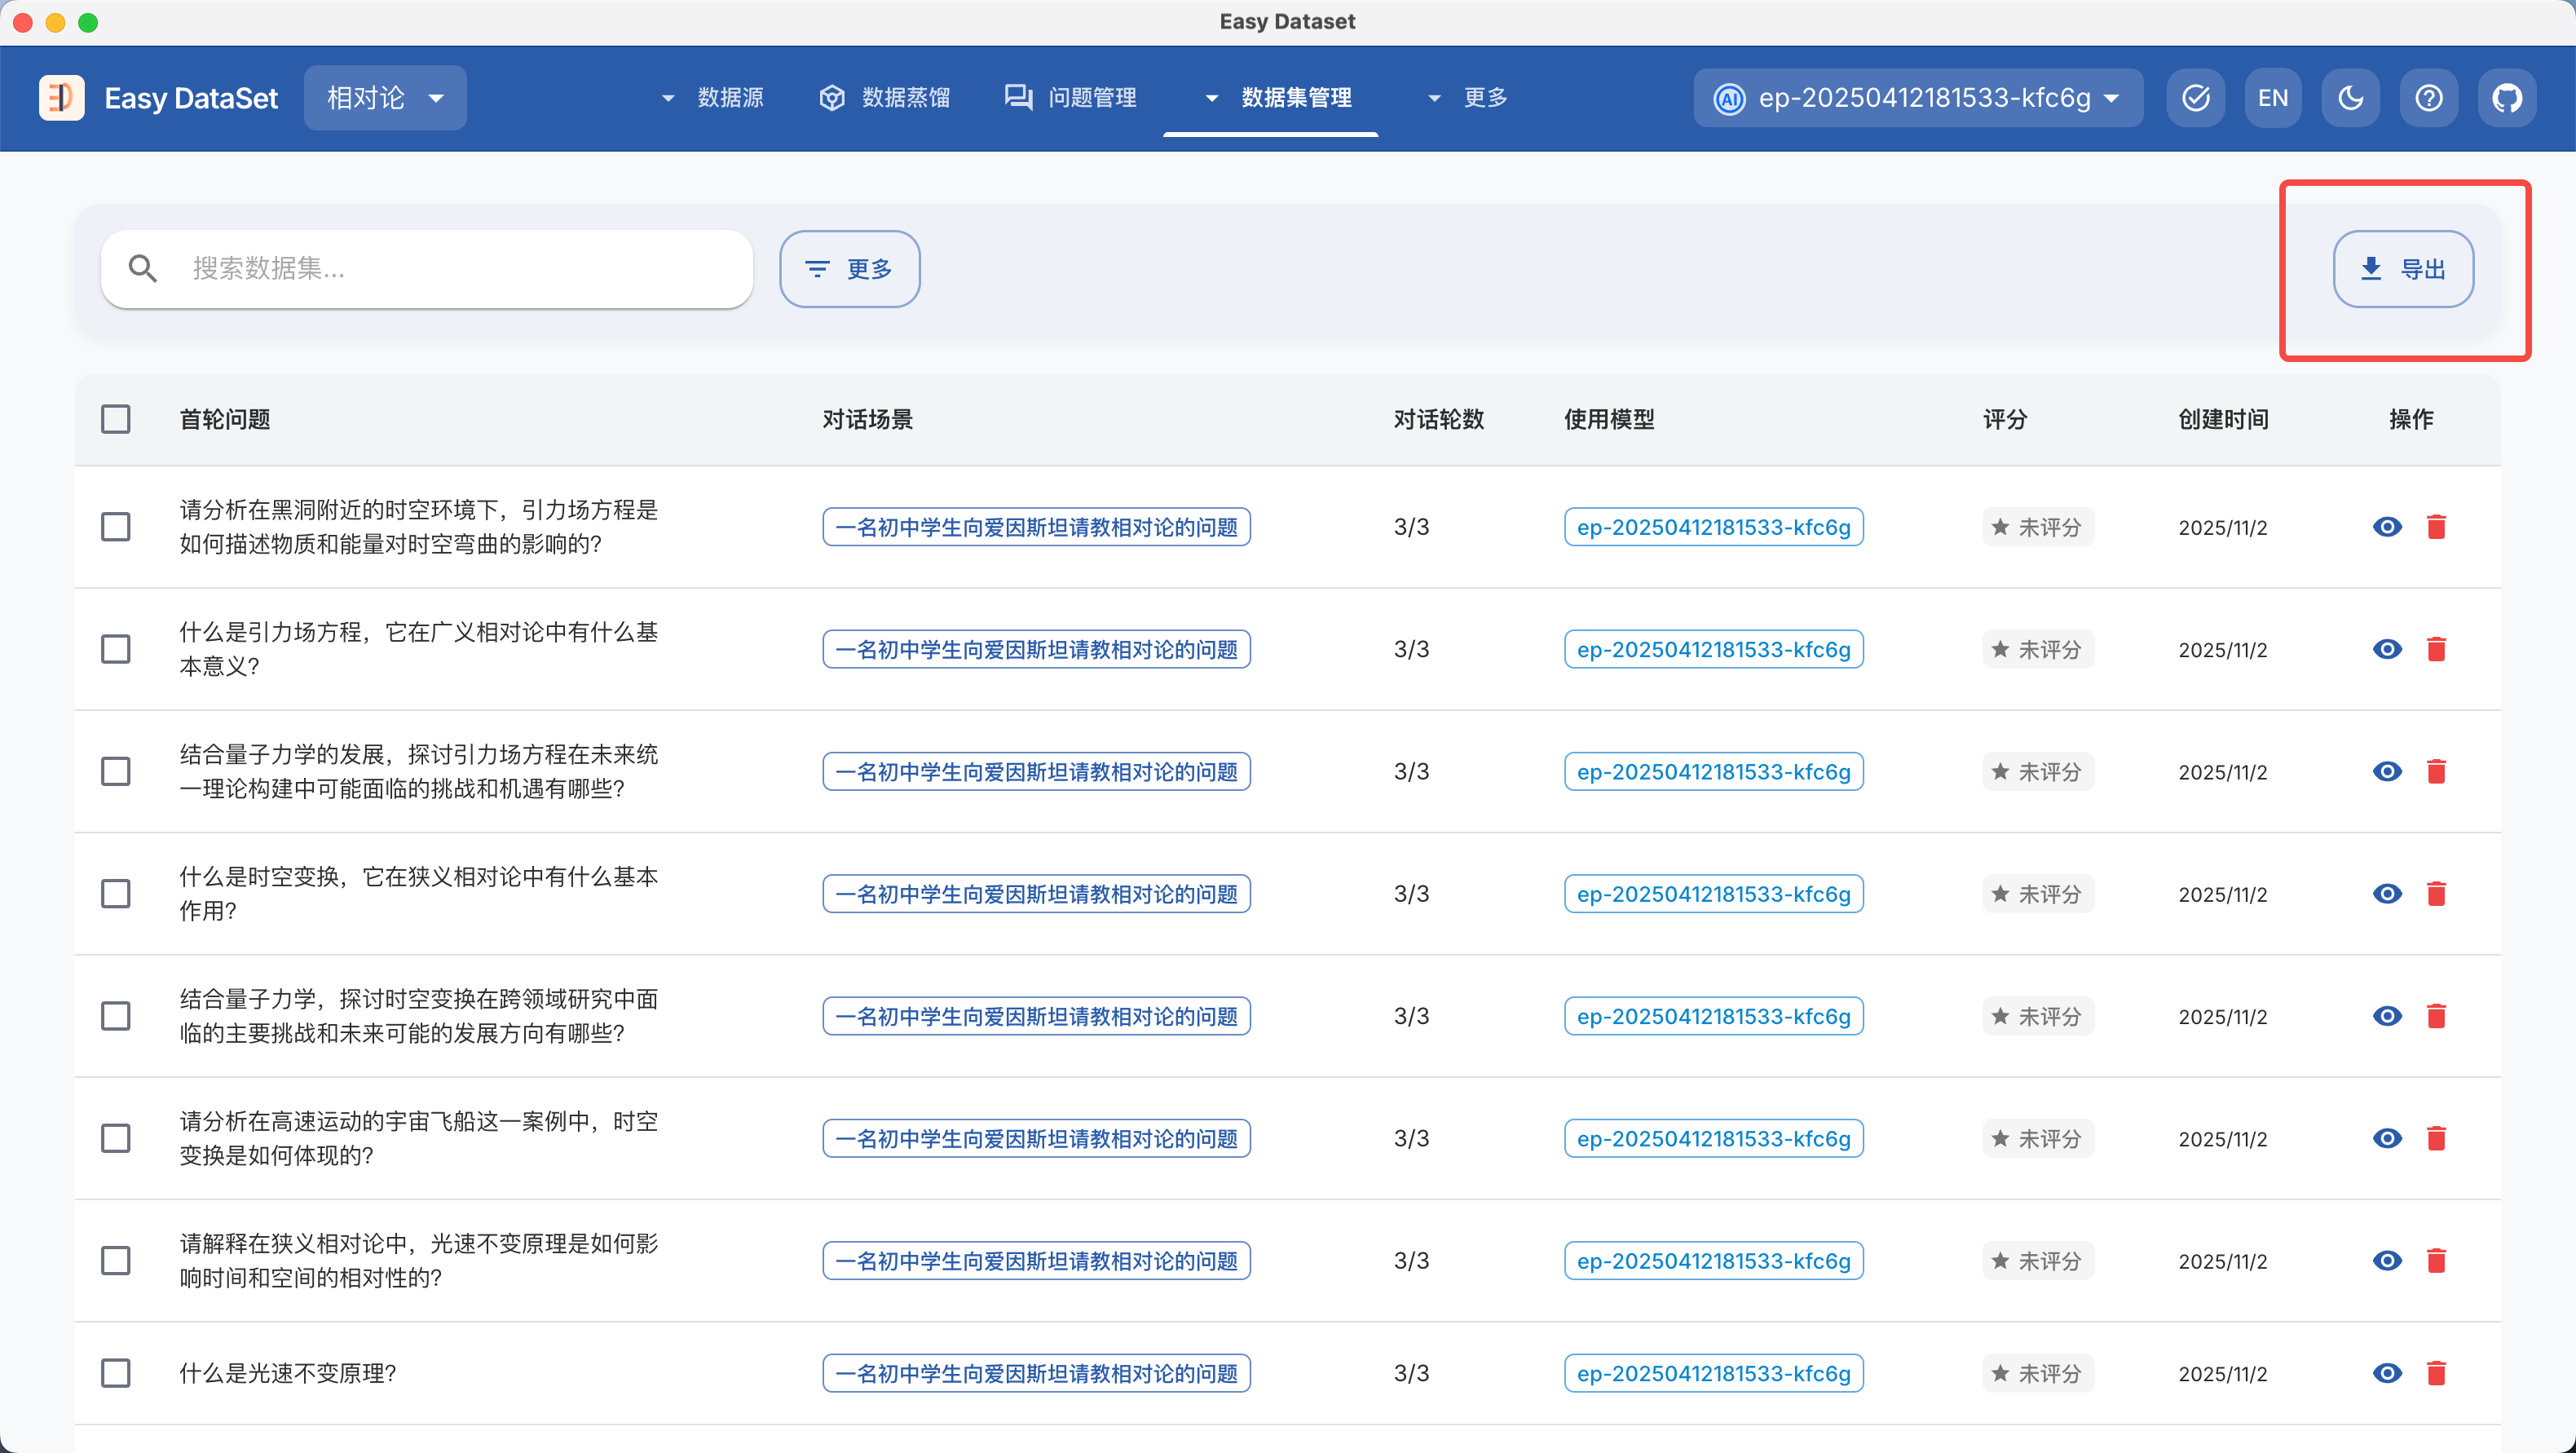This screenshot has width=2576, height=1453.
Task: Select checkbox for 什么是引力场方程 row
Action: coord(116,650)
